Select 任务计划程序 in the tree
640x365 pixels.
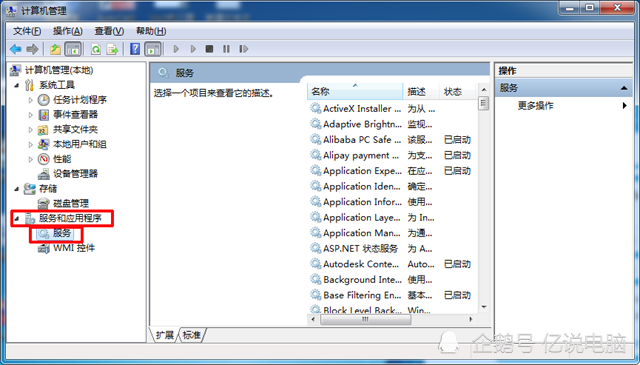click(x=80, y=100)
